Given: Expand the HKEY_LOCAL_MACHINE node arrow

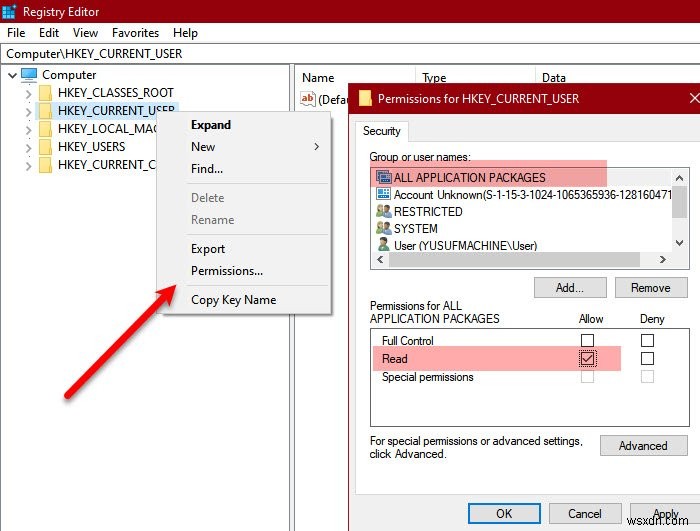Looking at the screenshot, I should pyautogui.click(x=29, y=130).
